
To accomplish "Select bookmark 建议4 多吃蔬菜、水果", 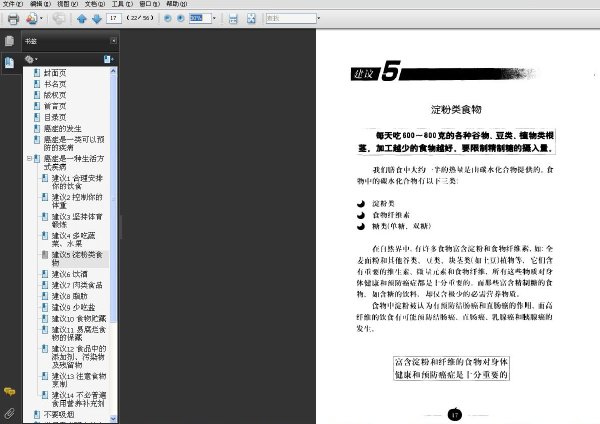I will point(73,240).
